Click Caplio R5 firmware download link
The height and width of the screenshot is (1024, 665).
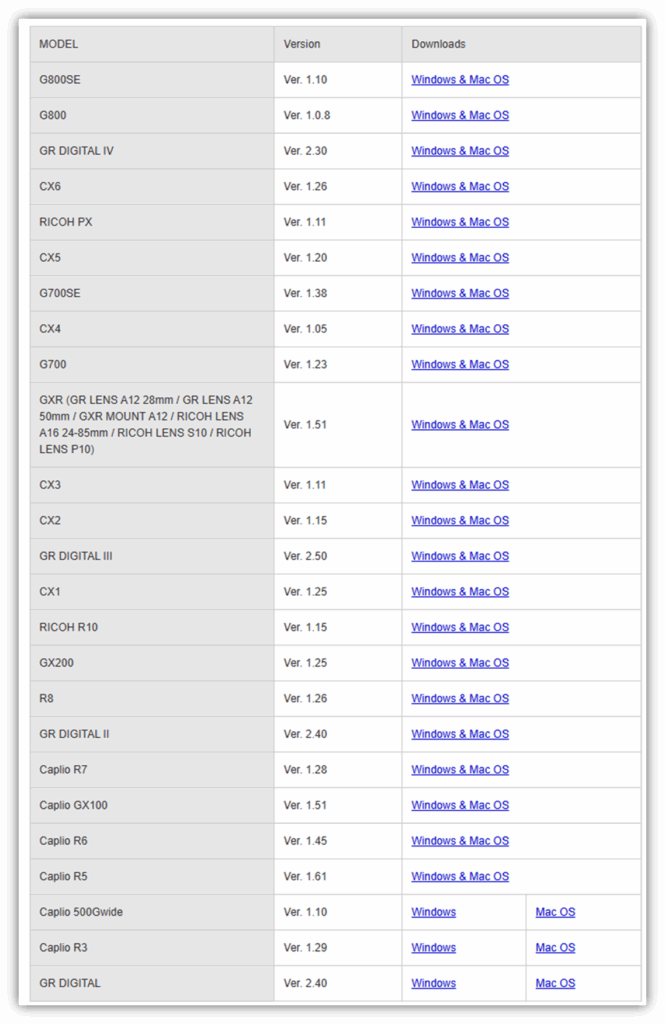click(460, 876)
